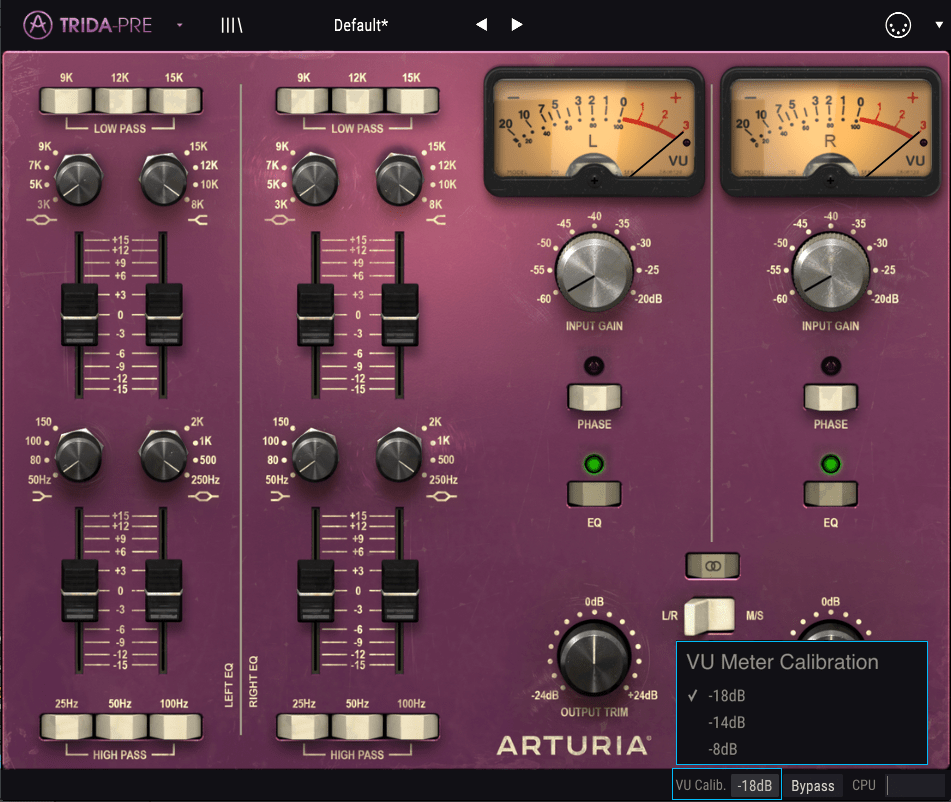
Task: Toggle Right EQ 25Hz high pass button
Action: pos(304,726)
